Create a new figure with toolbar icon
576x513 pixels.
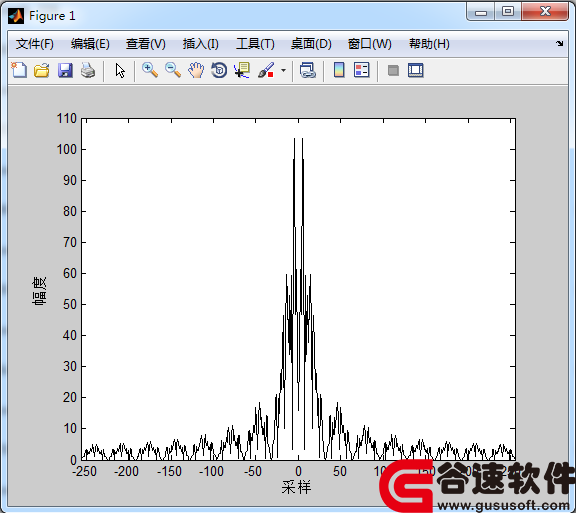coord(19,70)
